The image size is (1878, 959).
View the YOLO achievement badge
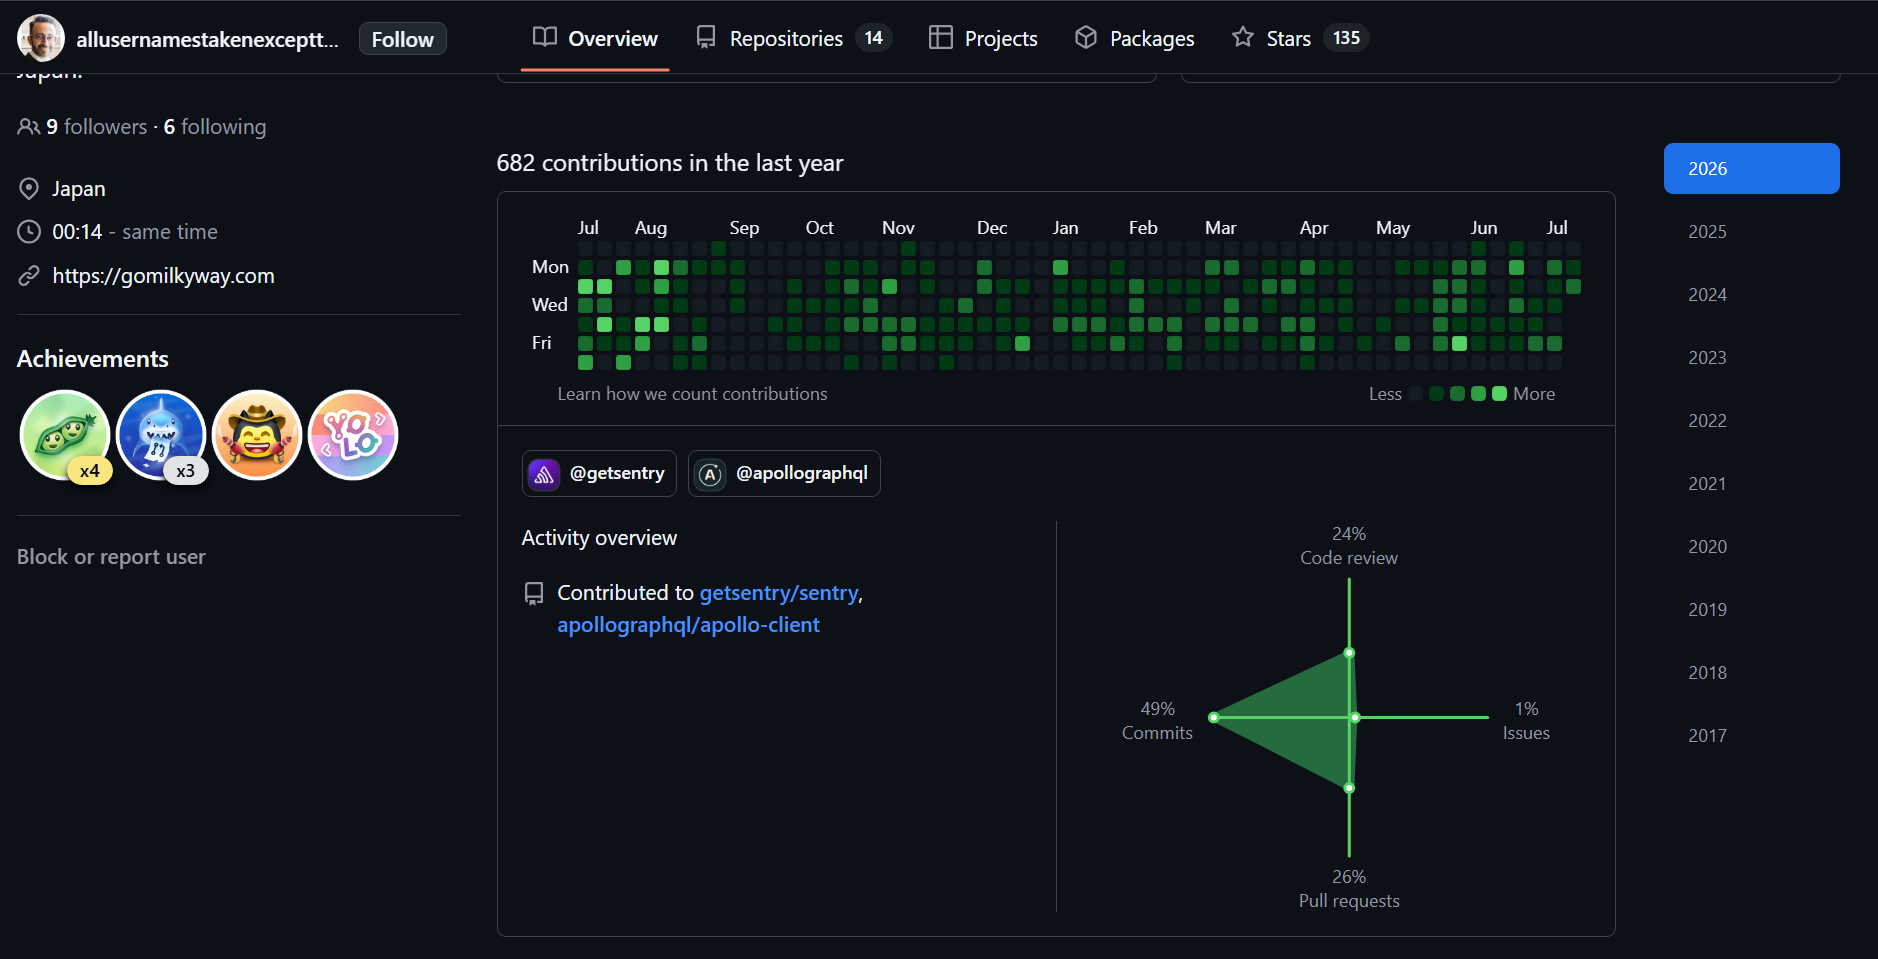tap(353, 435)
